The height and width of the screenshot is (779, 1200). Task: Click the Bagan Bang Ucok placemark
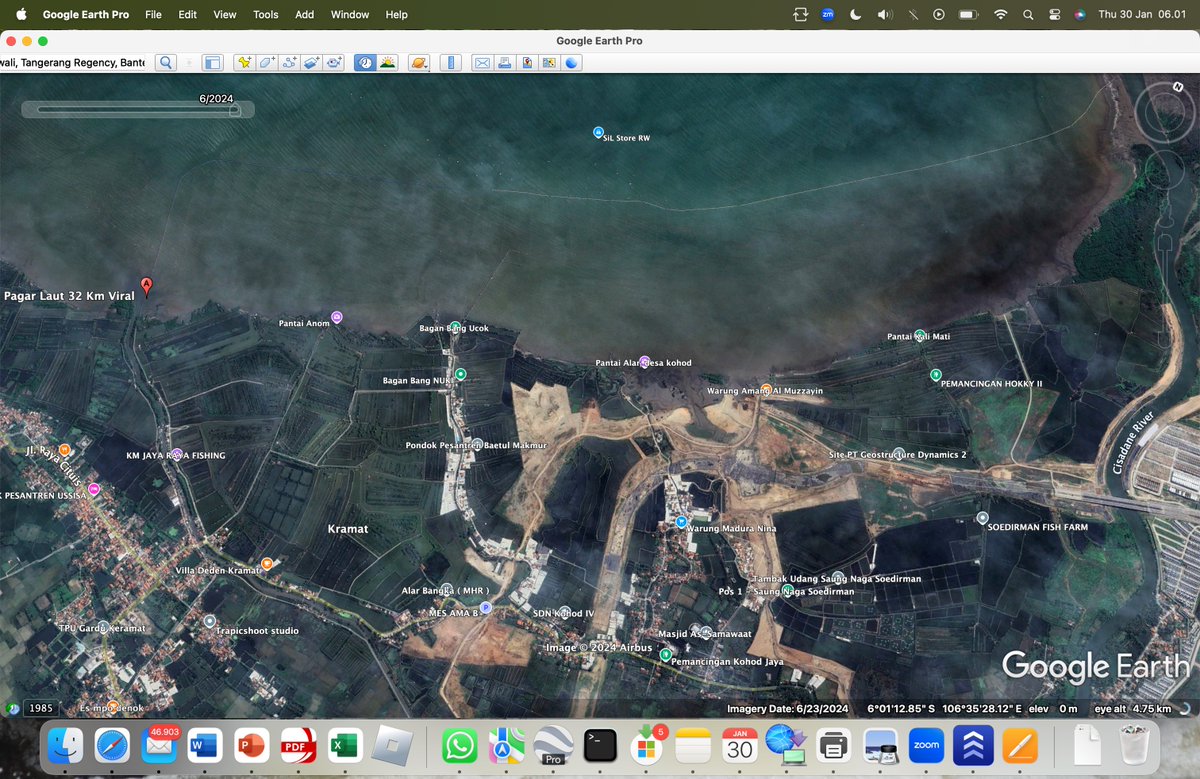(455, 327)
